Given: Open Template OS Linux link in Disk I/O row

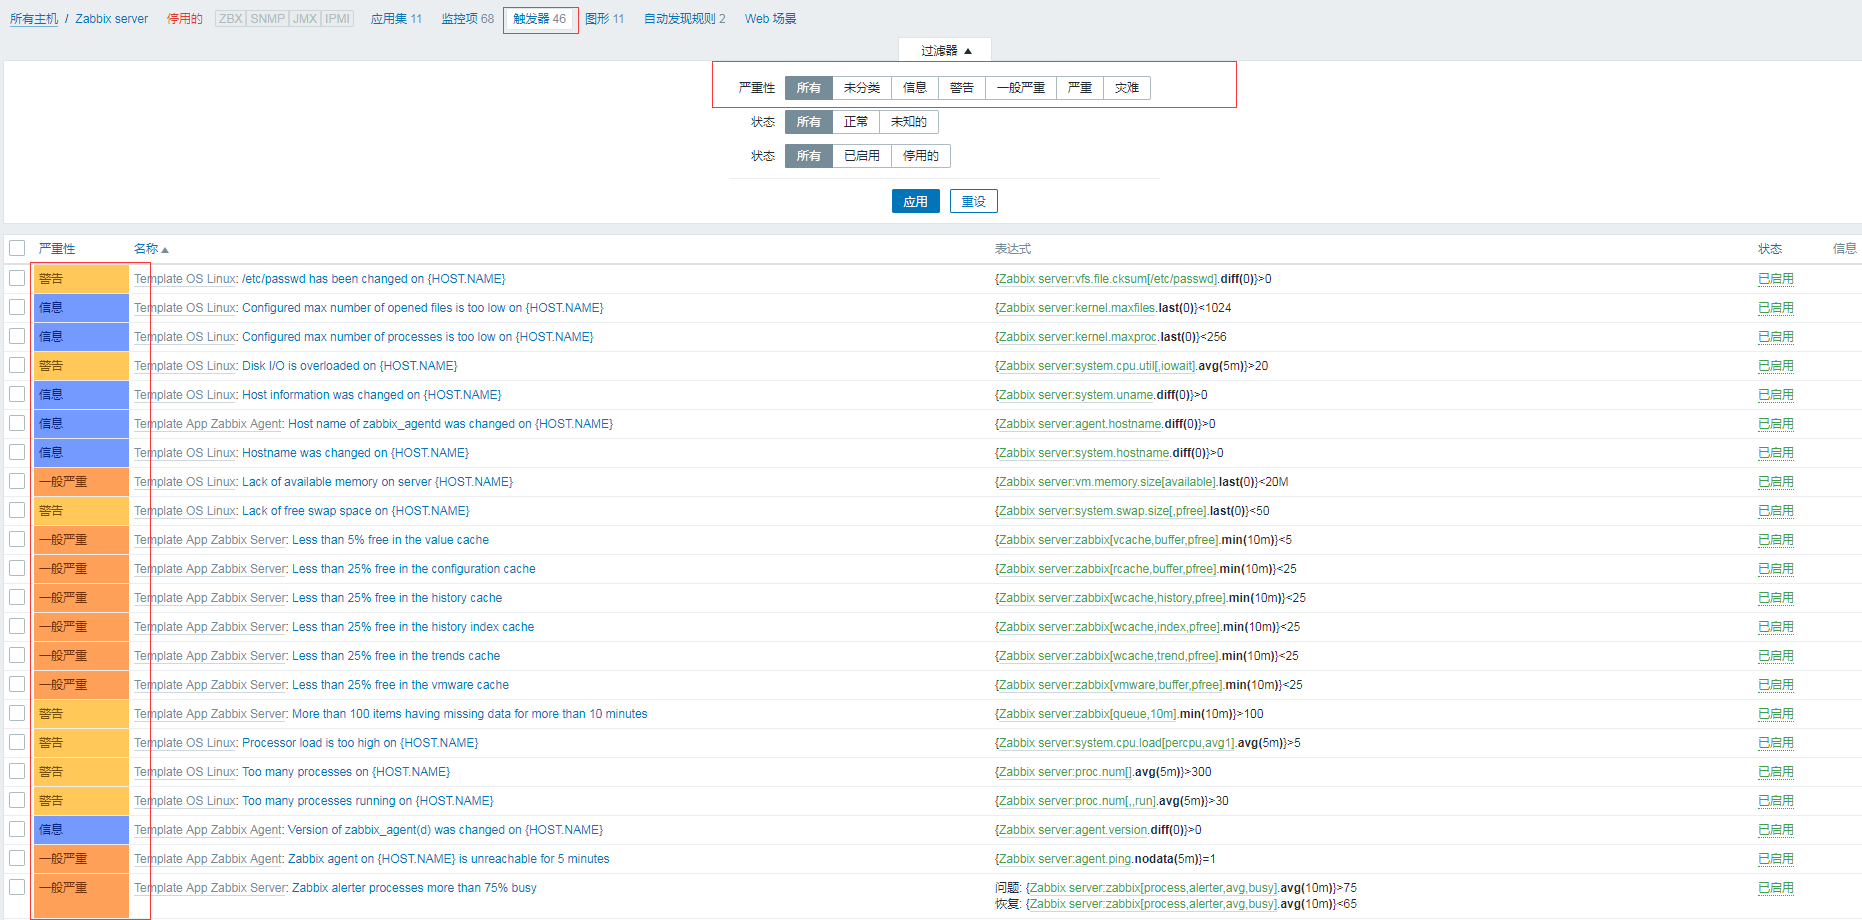Looking at the screenshot, I should (x=185, y=366).
